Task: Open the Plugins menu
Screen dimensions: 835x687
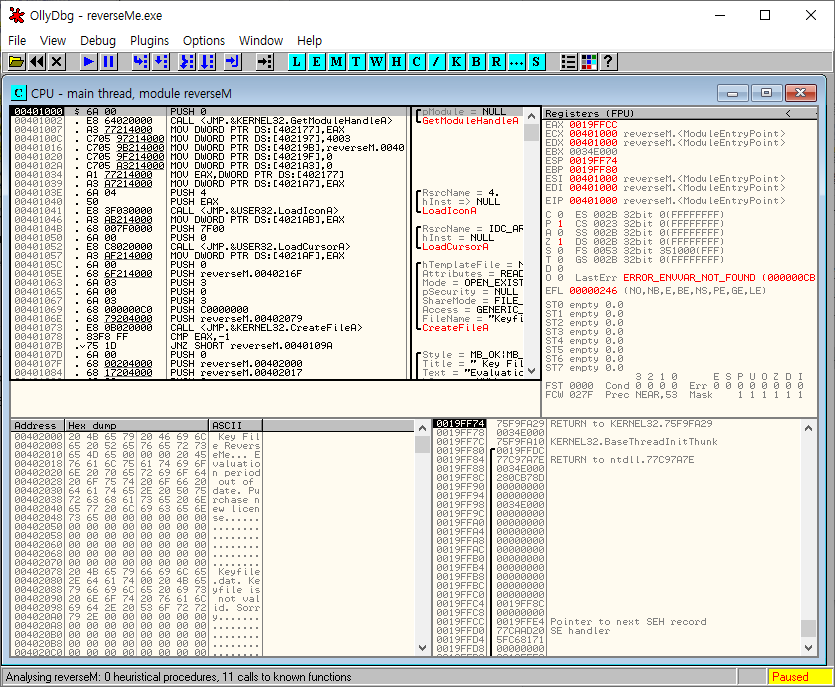Action: pos(149,40)
